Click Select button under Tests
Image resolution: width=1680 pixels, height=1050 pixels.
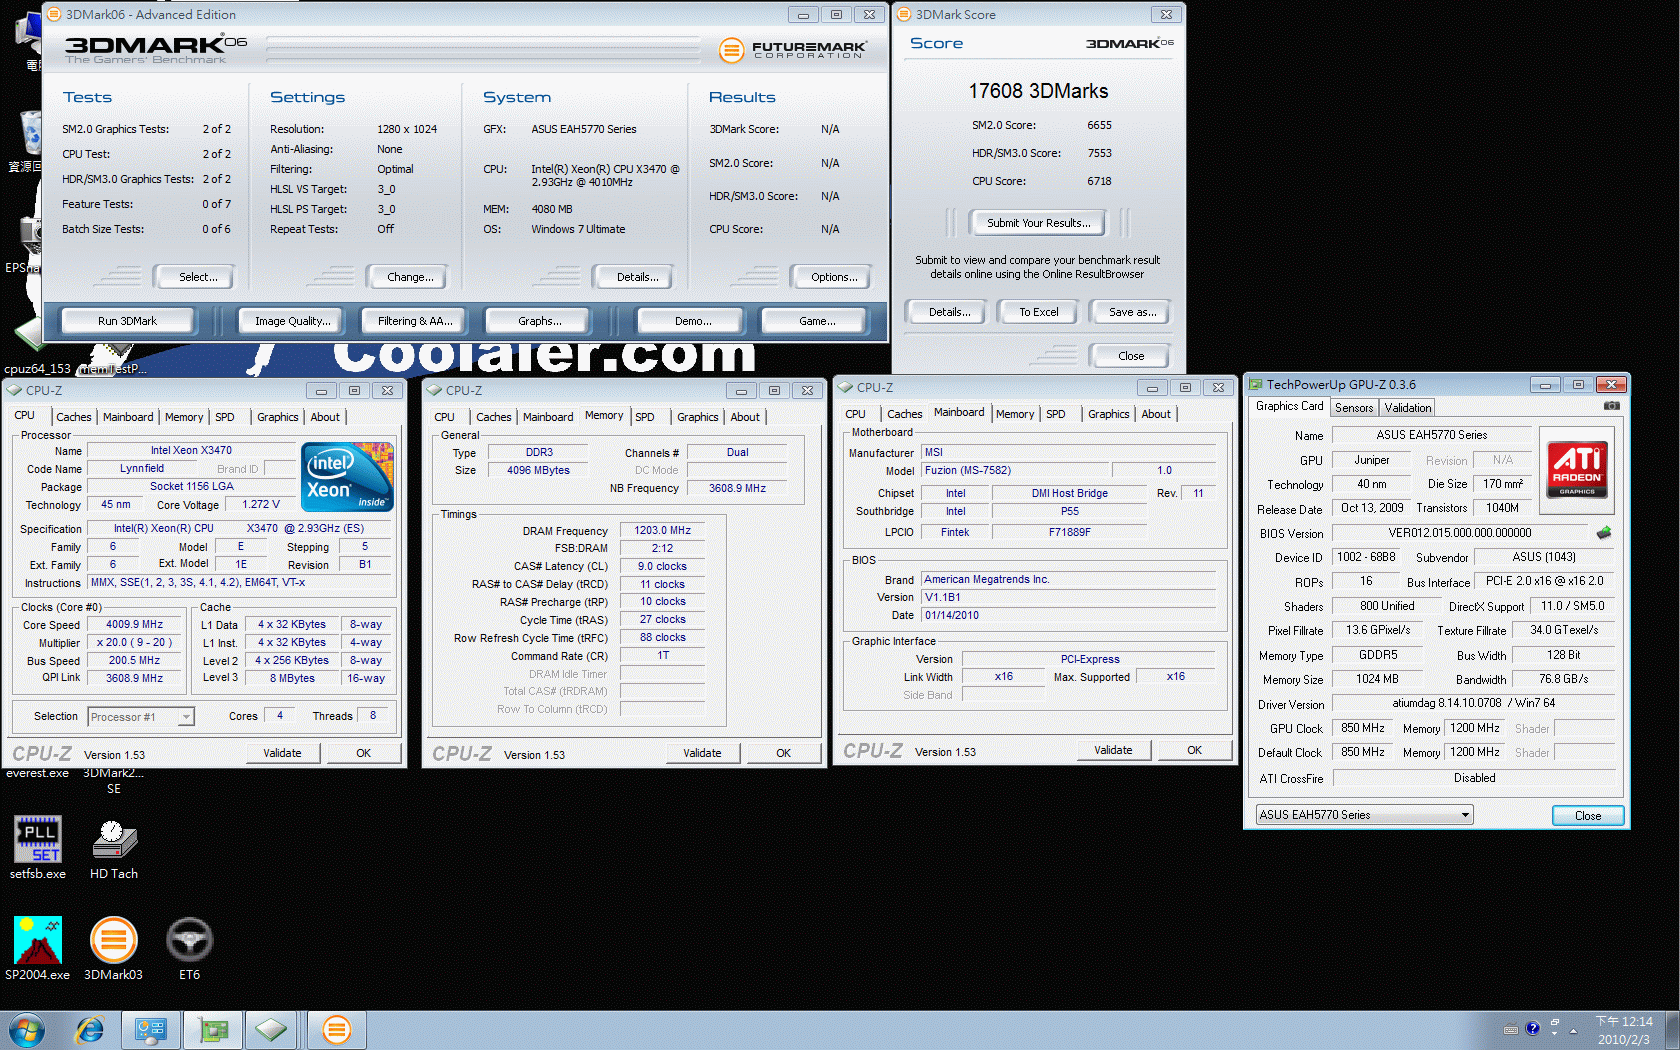[x=194, y=277]
